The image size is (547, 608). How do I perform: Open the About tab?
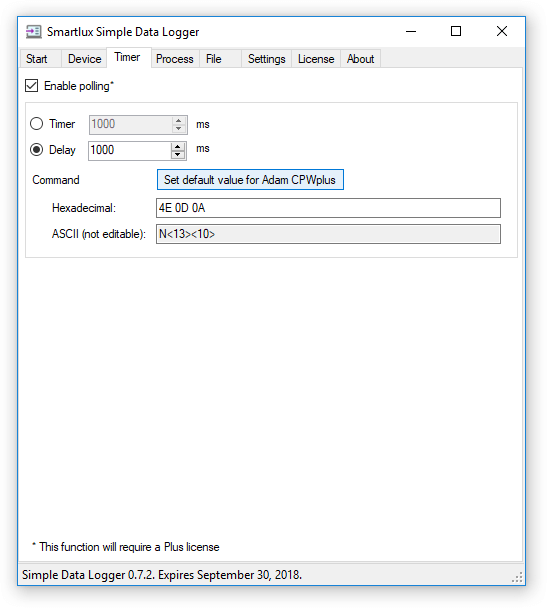[x=360, y=59]
